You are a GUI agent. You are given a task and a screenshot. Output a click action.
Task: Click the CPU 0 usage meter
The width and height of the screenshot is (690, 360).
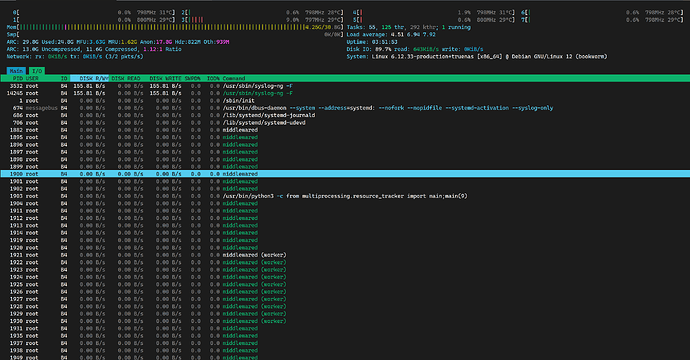coord(94,12)
